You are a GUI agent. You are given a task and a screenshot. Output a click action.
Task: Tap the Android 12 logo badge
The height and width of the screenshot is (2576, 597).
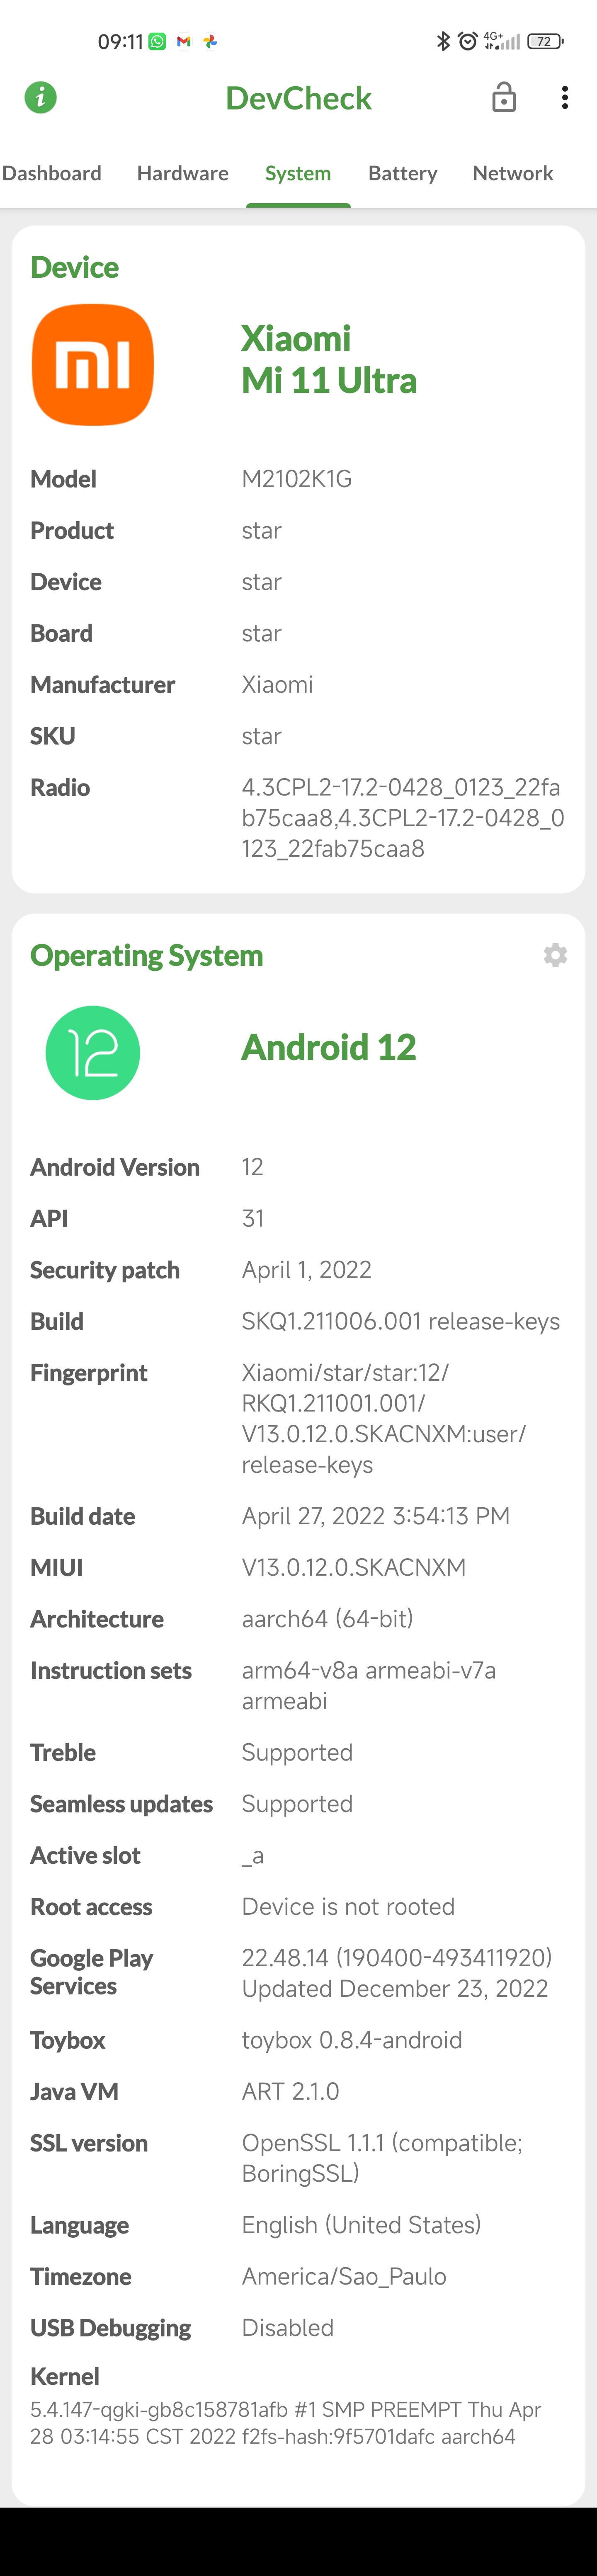coord(93,1052)
